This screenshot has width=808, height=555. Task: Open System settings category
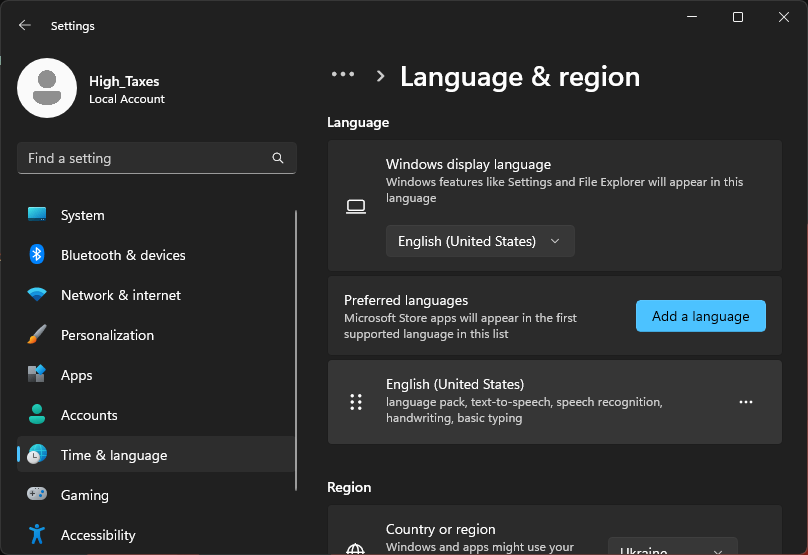pyautogui.click(x=82, y=215)
